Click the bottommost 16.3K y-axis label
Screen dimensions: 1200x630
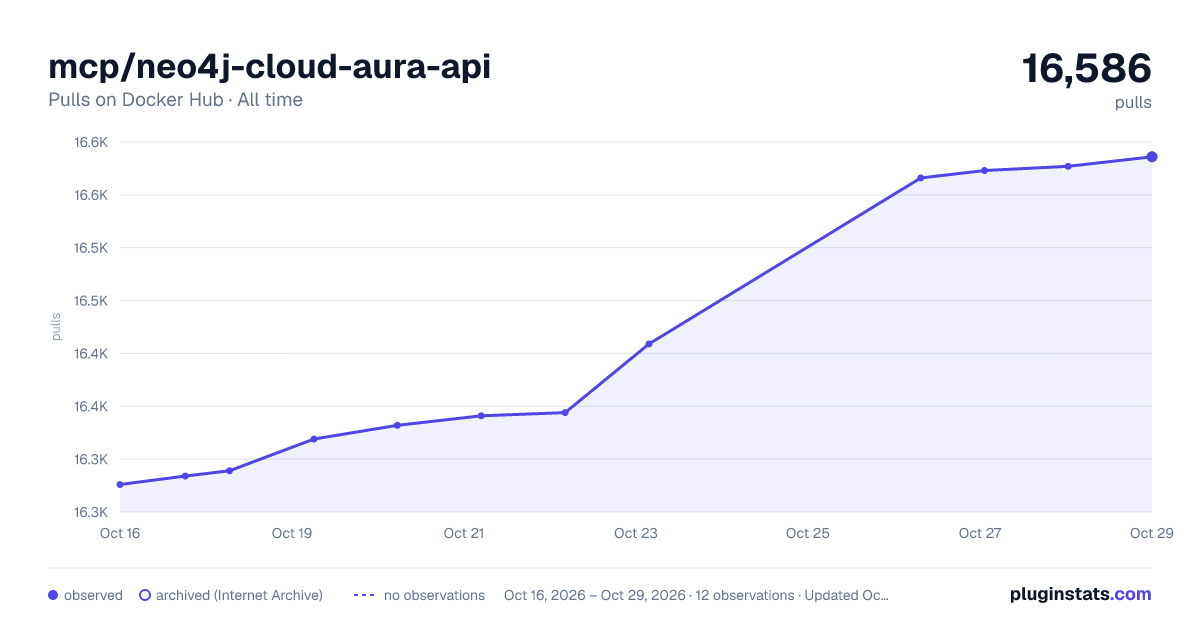point(91,513)
